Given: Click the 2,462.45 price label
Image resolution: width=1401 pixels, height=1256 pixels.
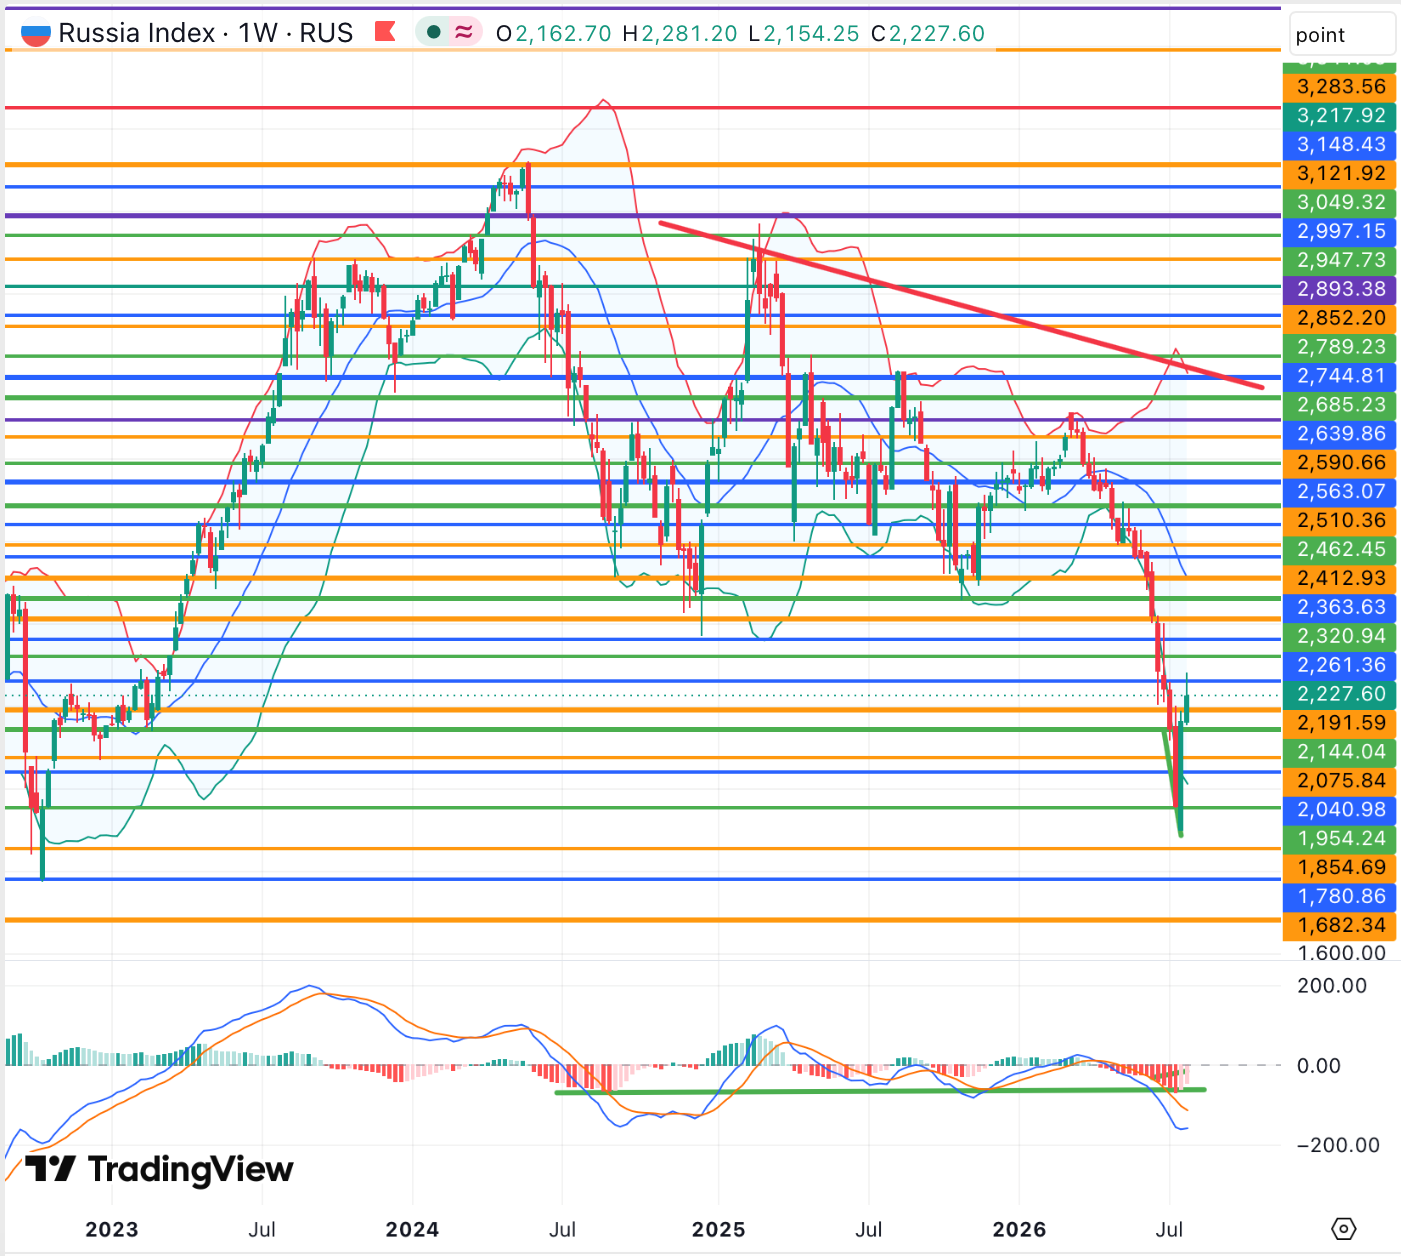Looking at the screenshot, I should click(x=1340, y=550).
